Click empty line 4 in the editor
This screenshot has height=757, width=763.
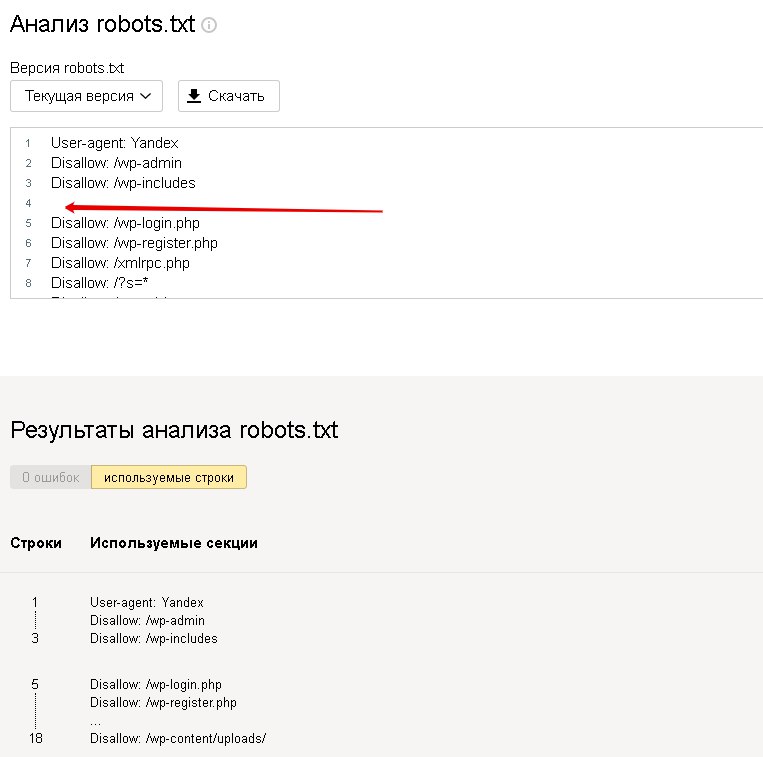200,203
